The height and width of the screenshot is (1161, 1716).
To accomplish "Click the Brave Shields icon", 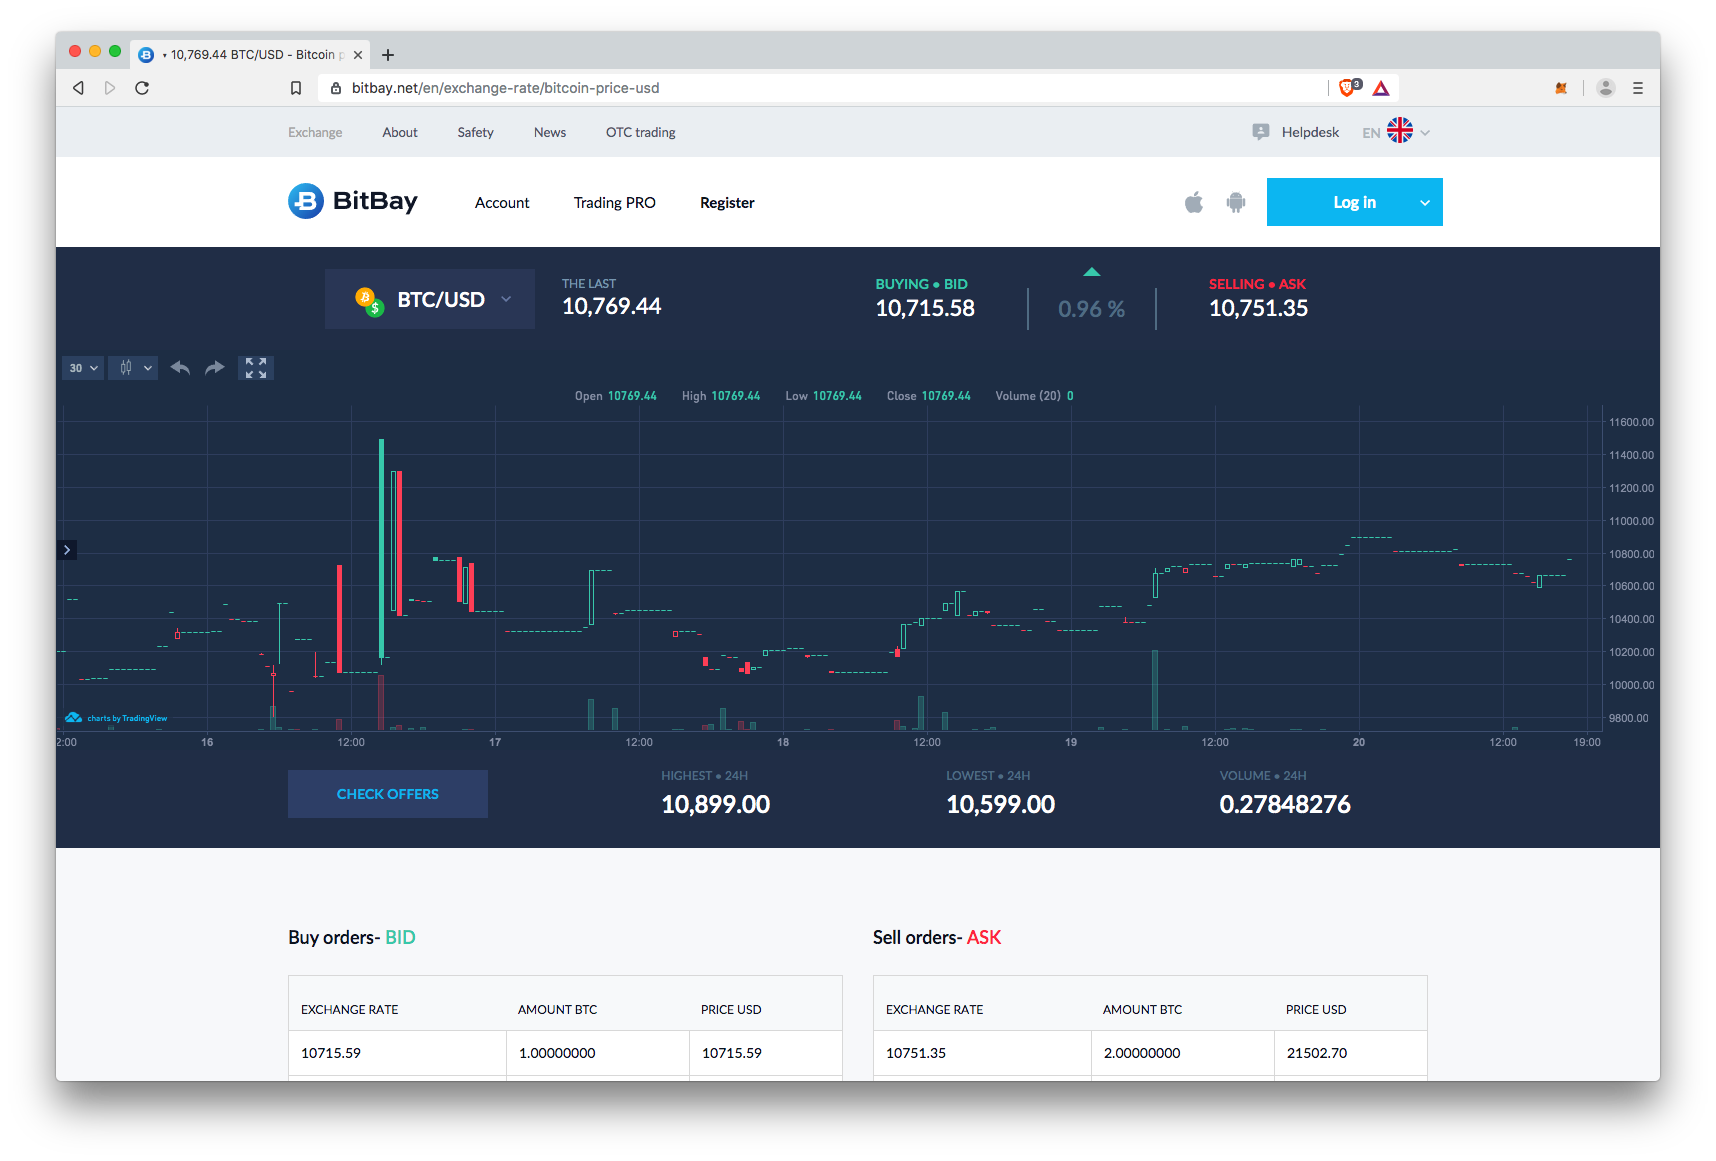I will pos(1349,88).
